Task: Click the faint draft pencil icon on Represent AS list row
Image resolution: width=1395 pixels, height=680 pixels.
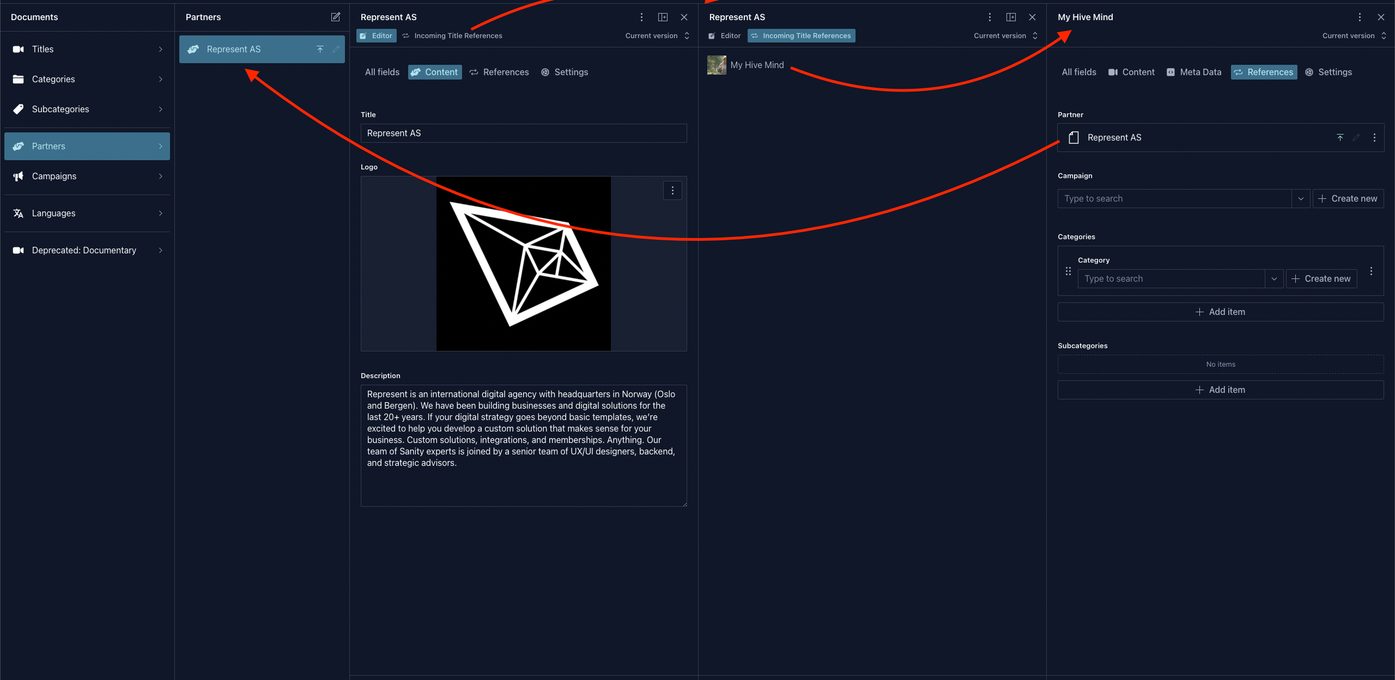Action: [x=336, y=49]
